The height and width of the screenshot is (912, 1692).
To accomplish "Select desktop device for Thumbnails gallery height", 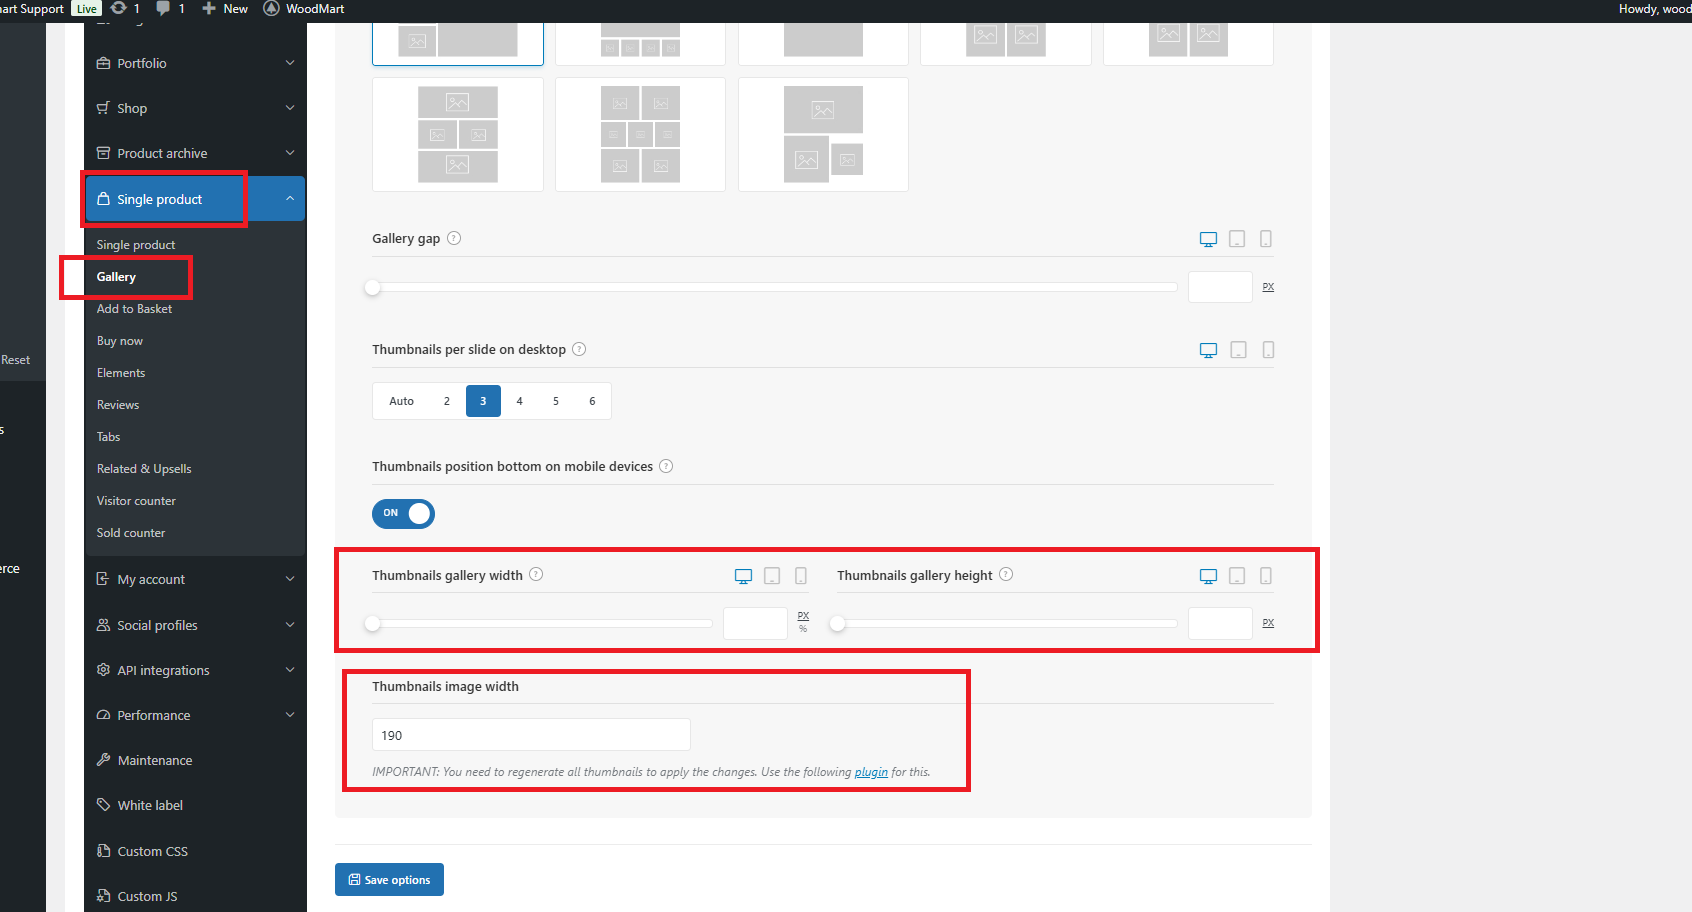I will (x=1208, y=576).
